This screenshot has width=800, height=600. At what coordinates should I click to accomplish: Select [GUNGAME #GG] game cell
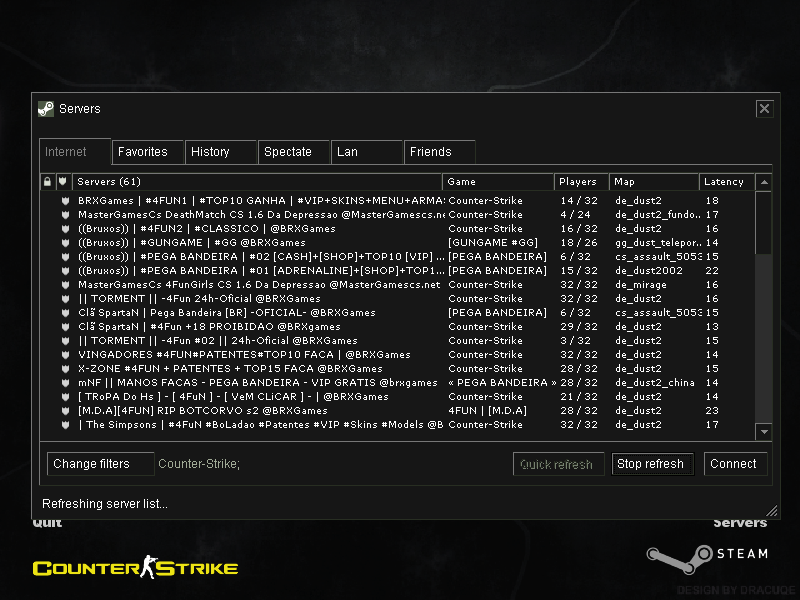point(493,243)
